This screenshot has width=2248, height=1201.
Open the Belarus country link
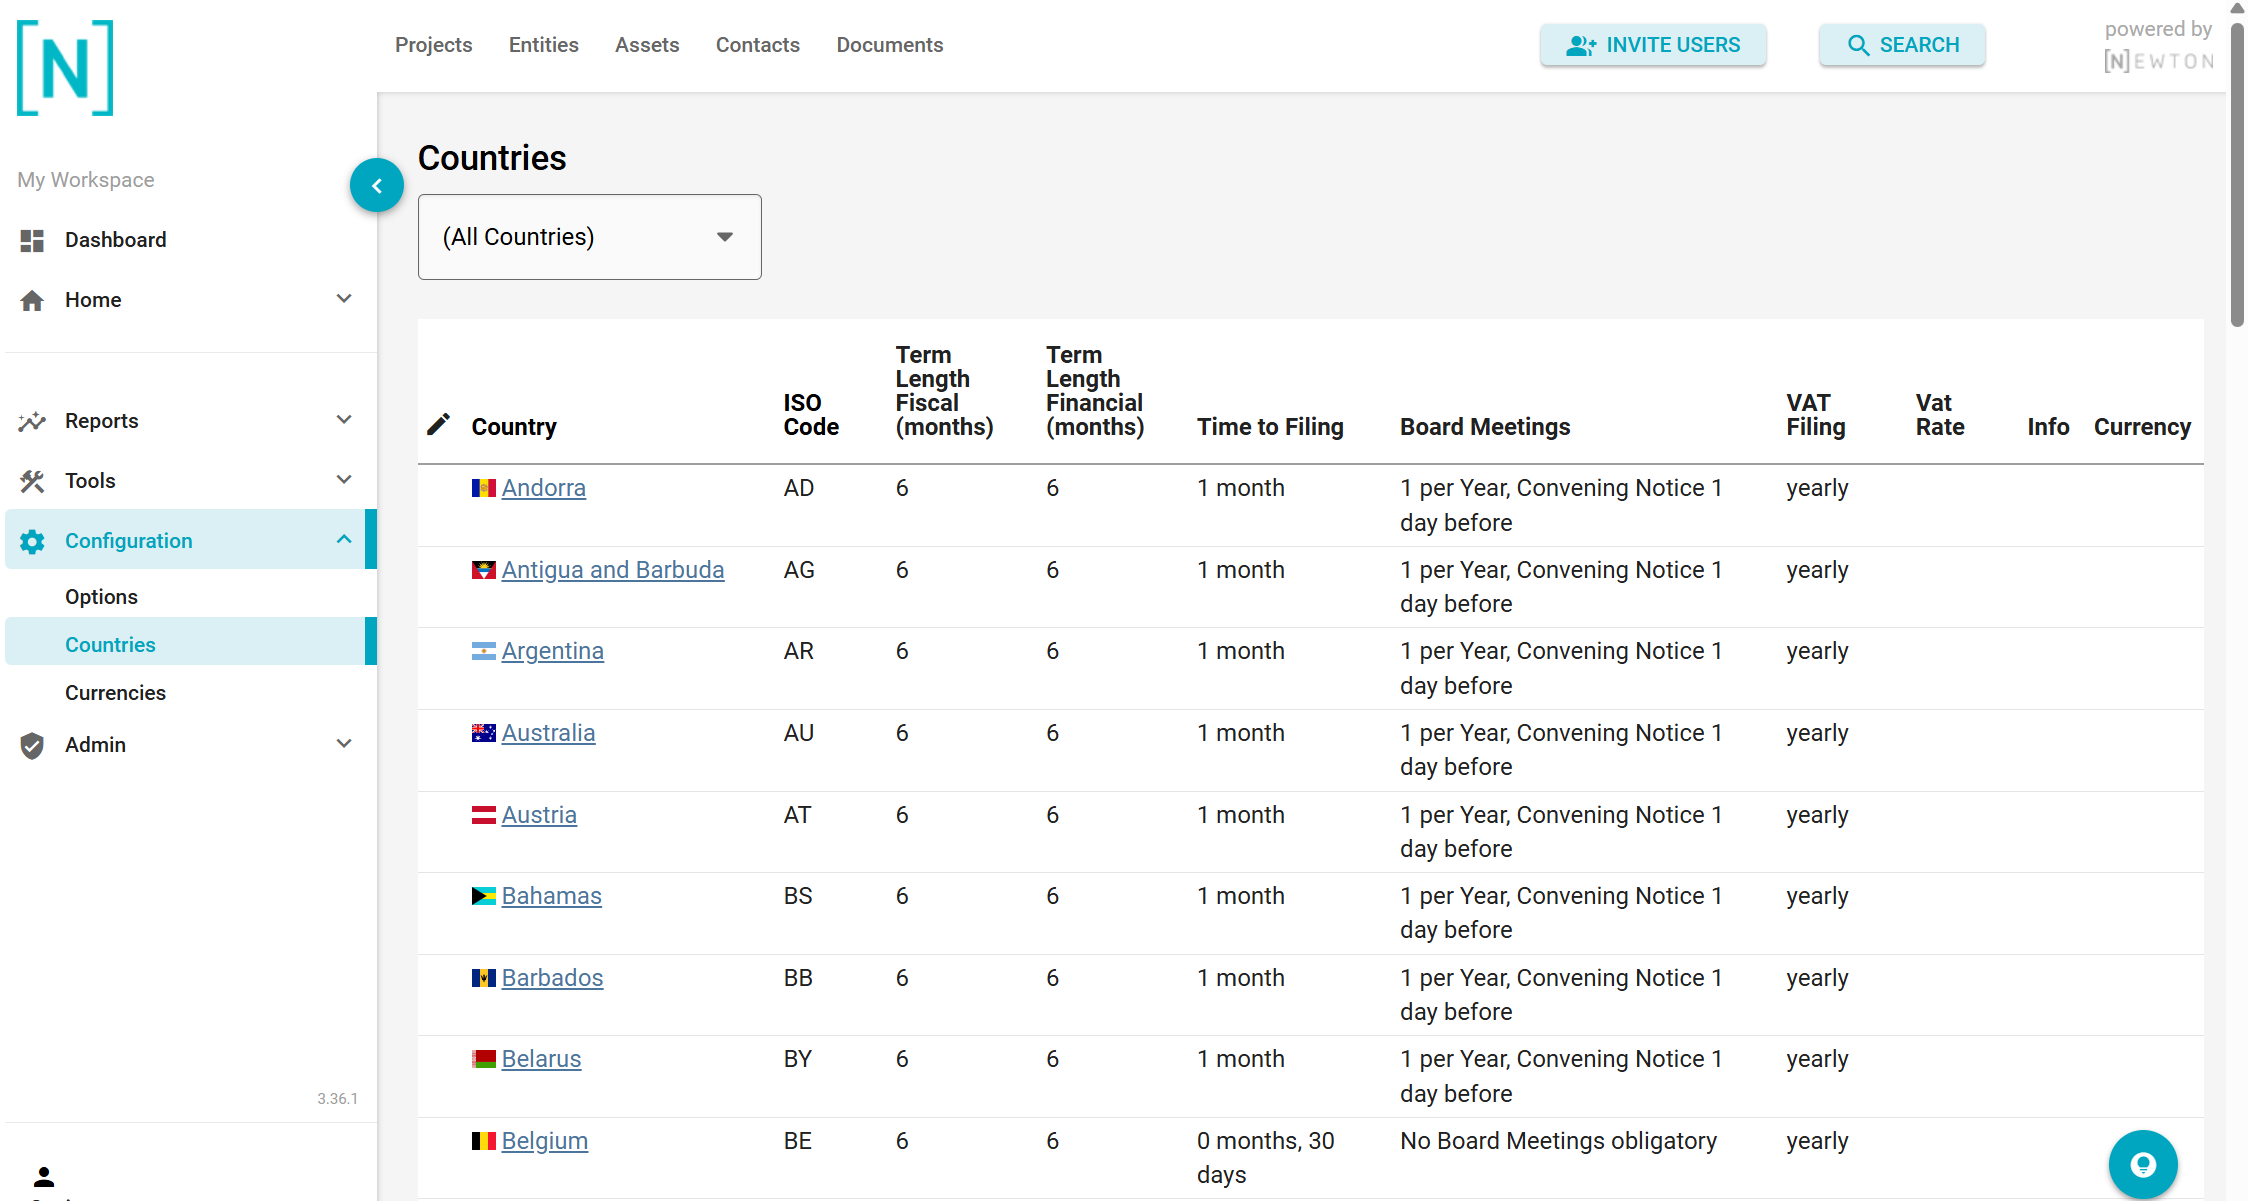coord(541,1059)
